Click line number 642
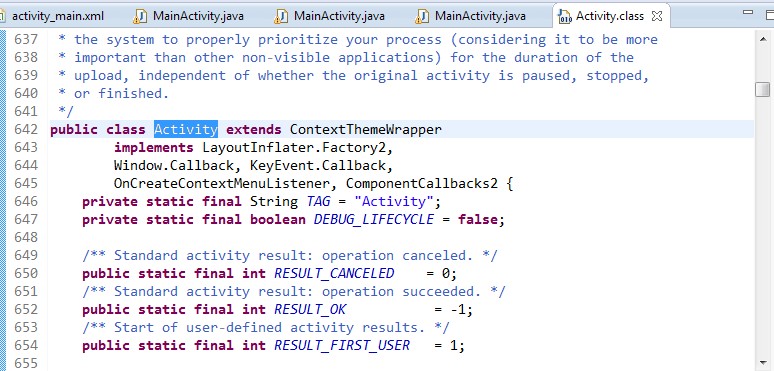Image resolution: width=774 pixels, height=371 pixels. pyautogui.click(x=26, y=129)
